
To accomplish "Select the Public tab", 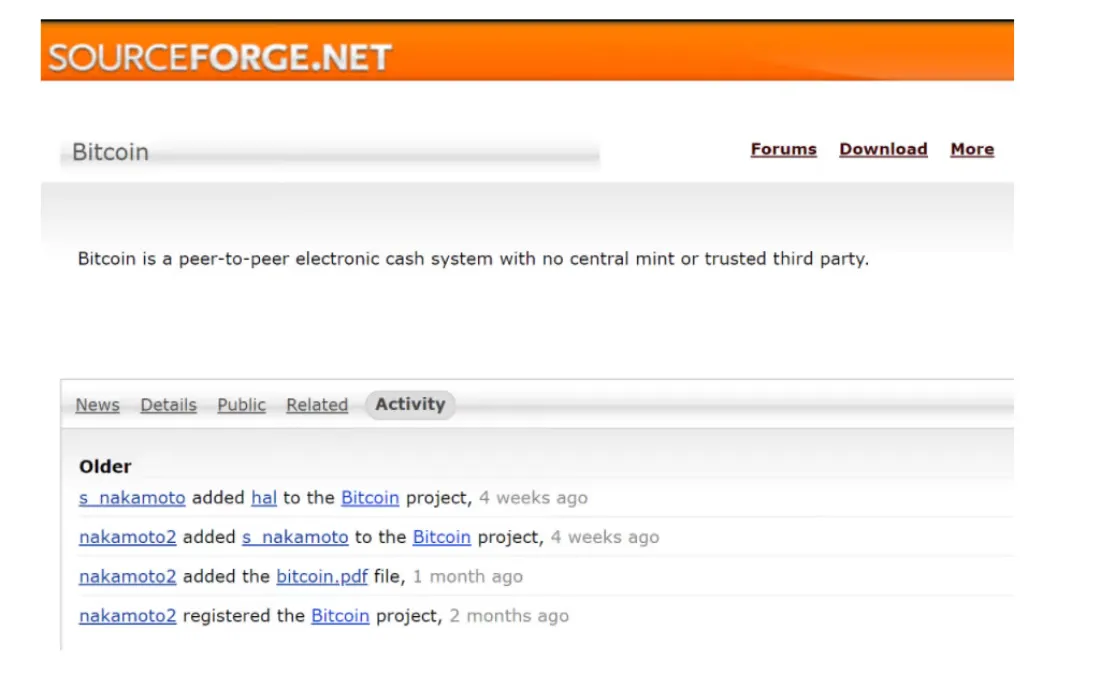I will 241,405.
